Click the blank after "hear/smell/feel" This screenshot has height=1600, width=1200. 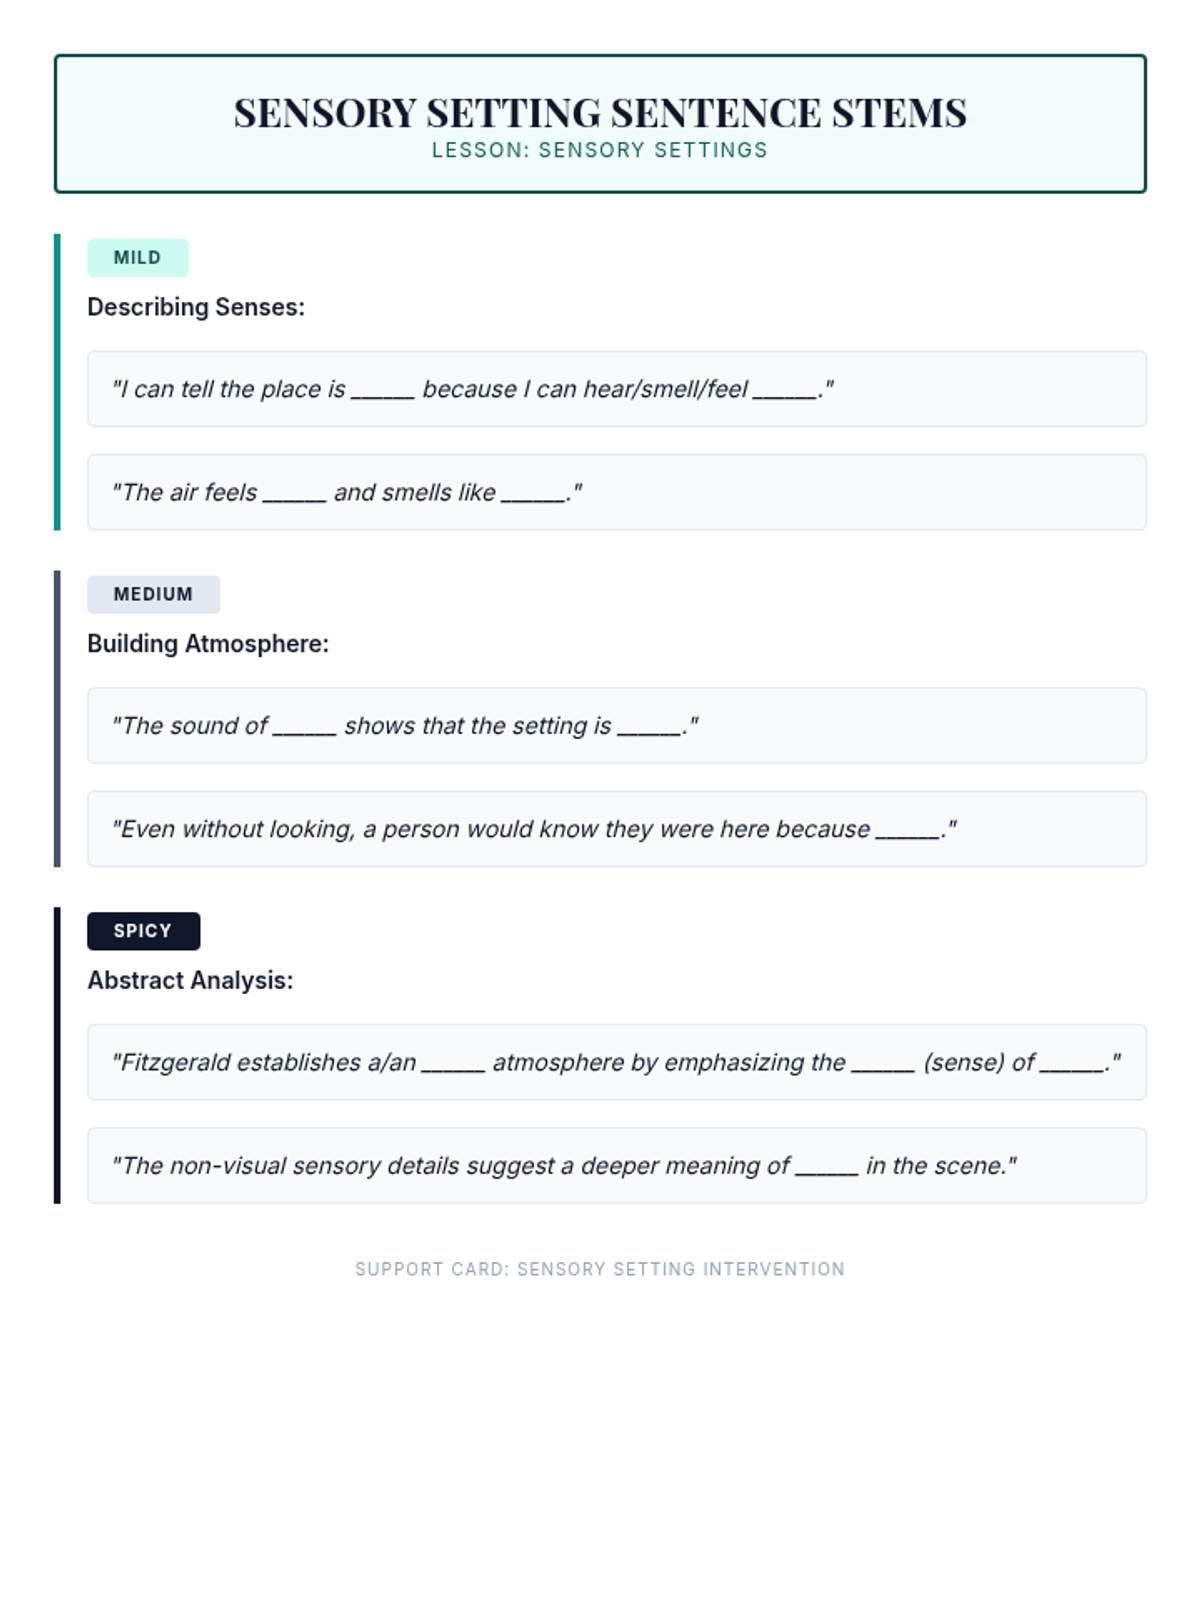tap(785, 392)
